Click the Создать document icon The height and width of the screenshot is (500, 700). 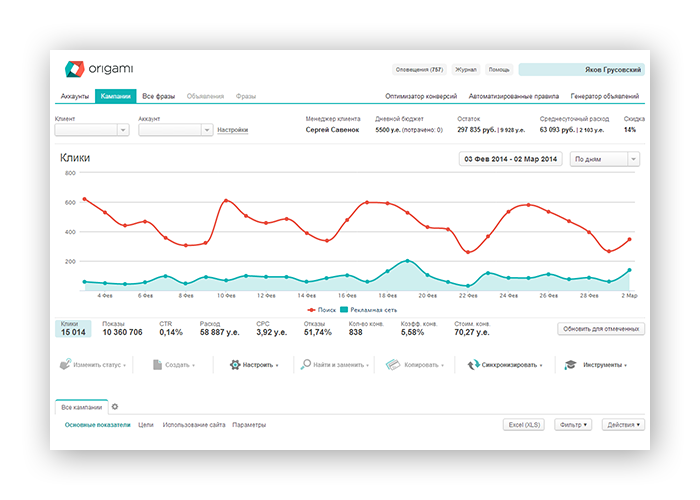[158, 365]
